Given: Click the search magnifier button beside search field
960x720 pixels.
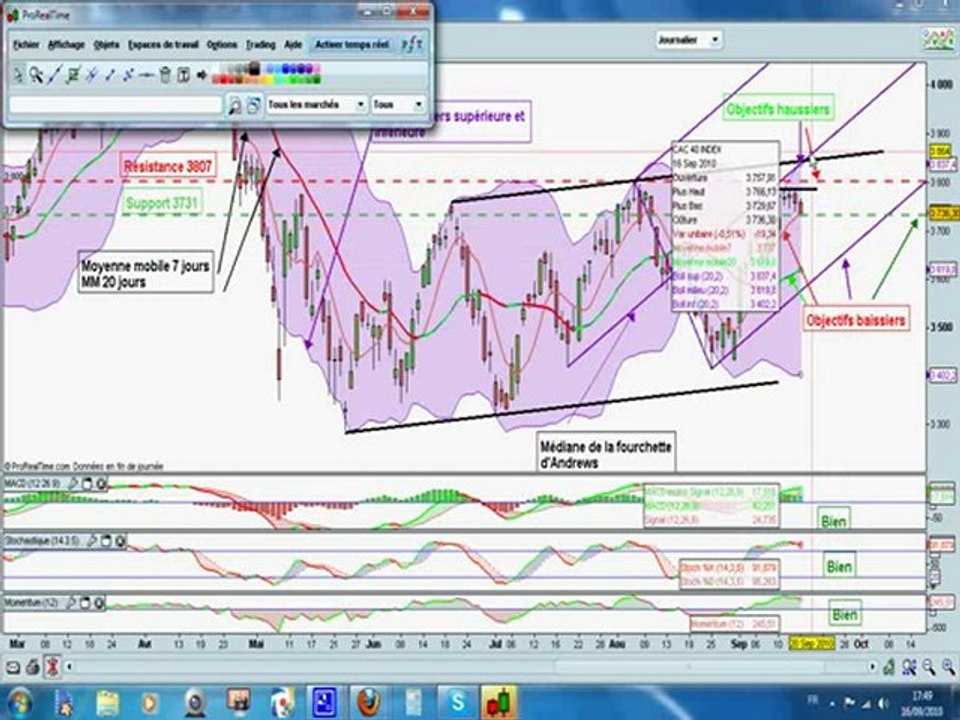Looking at the screenshot, I should point(234,105).
